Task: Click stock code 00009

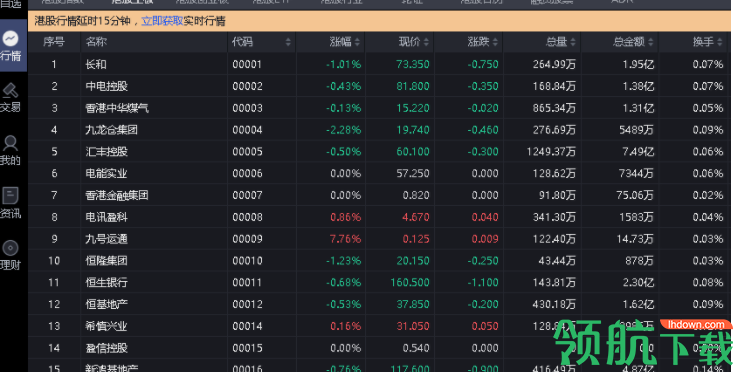Action: click(247, 239)
